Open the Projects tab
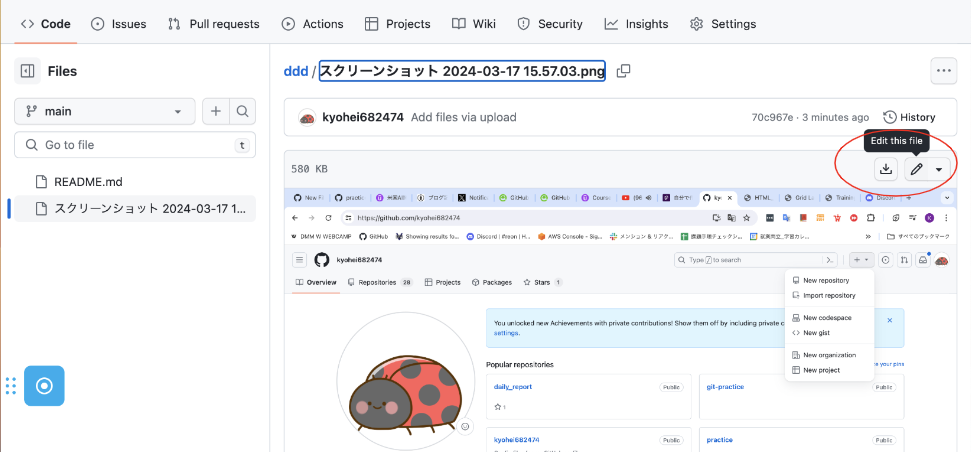Viewport: 971px width, 452px height. [398, 24]
